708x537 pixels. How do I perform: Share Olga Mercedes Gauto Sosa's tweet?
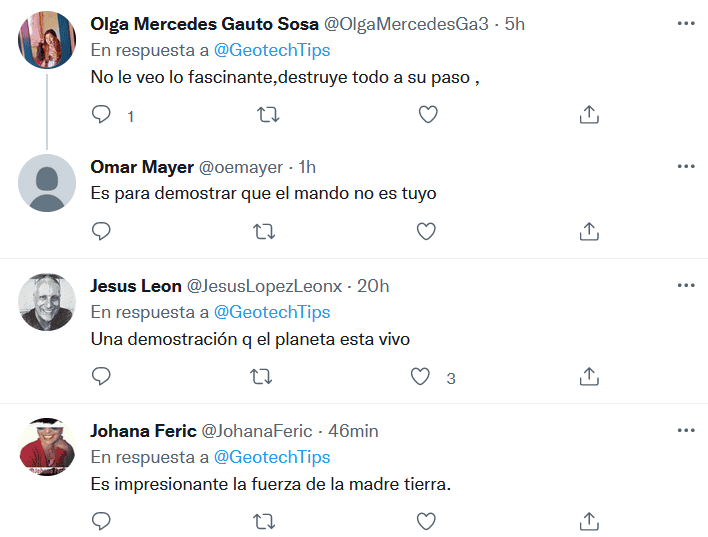tap(589, 116)
